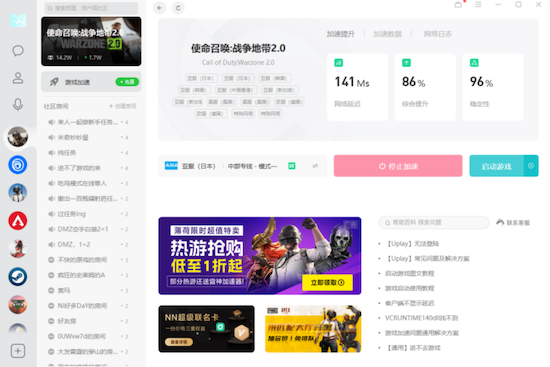Toggle the green 免费 badge on 游戏加速
The height and width of the screenshot is (367, 550).
coord(127,82)
